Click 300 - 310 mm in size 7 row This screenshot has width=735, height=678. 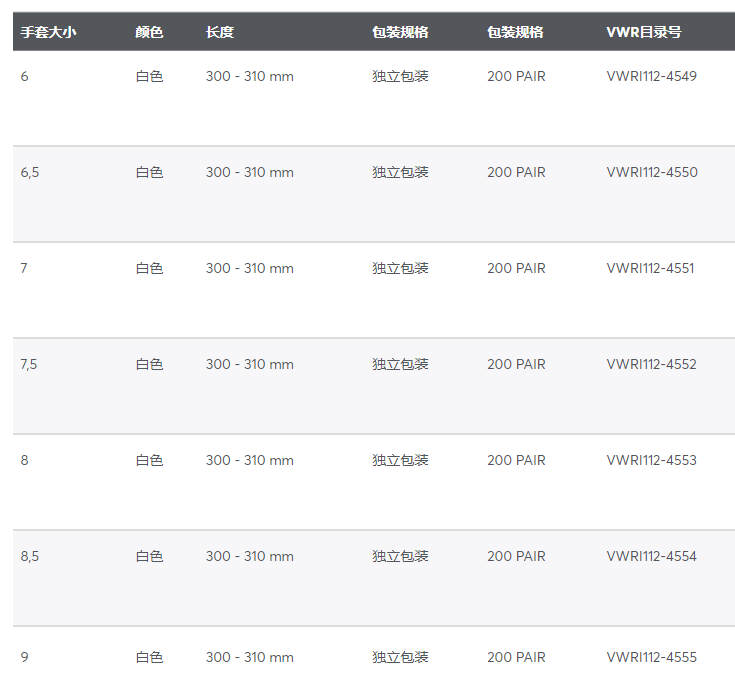(249, 268)
